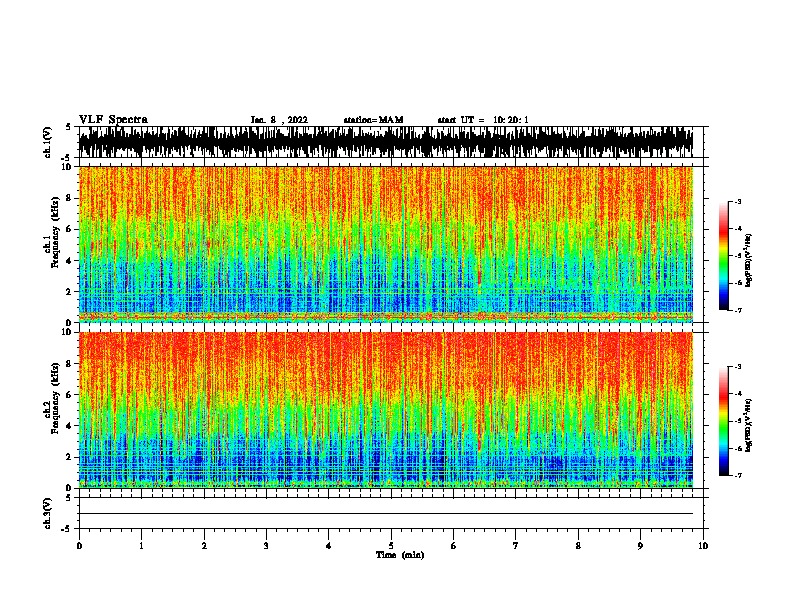The height and width of the screenshot is (612, 792).
Task: Click the ch.2 color scale bar
Action: (723, 421)
